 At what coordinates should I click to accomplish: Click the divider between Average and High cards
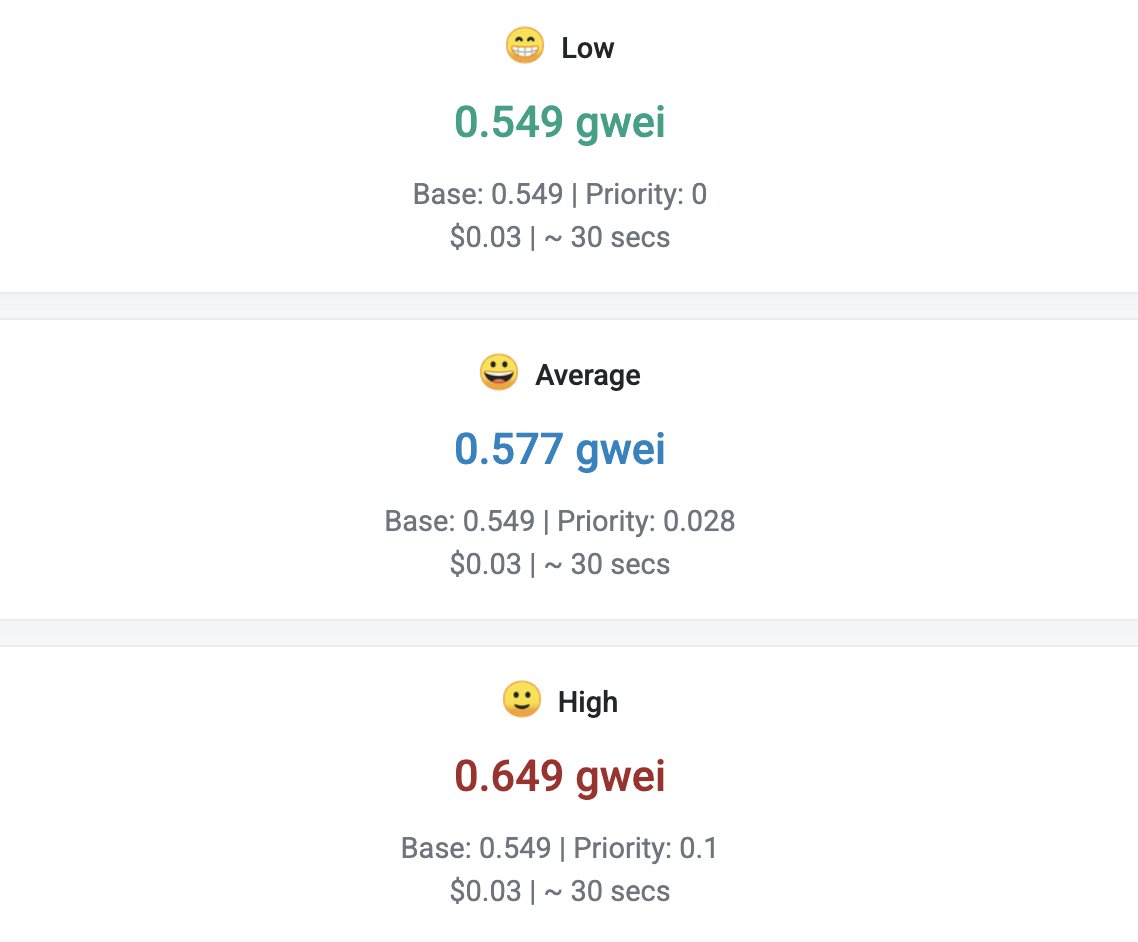569,633
